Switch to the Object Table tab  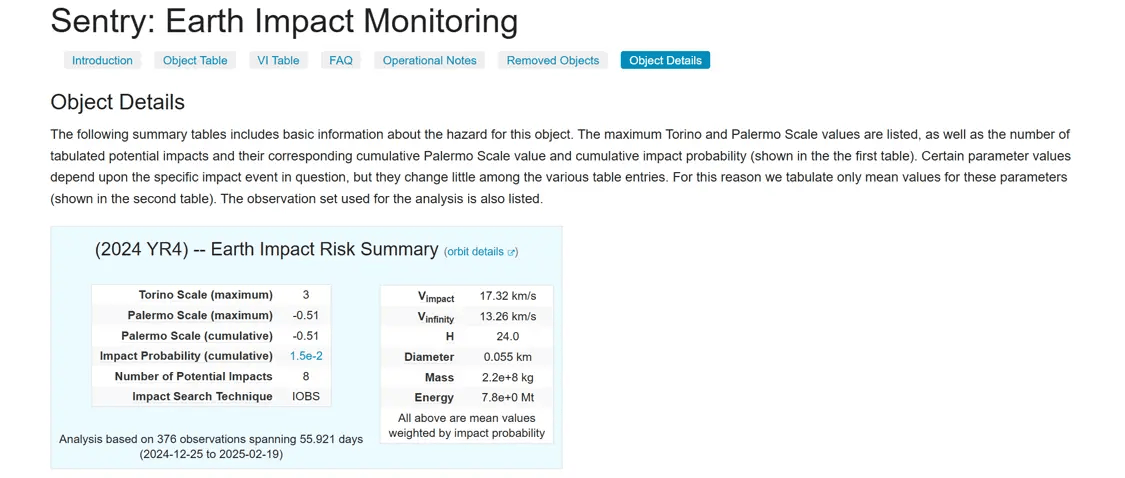coord(195,60)
